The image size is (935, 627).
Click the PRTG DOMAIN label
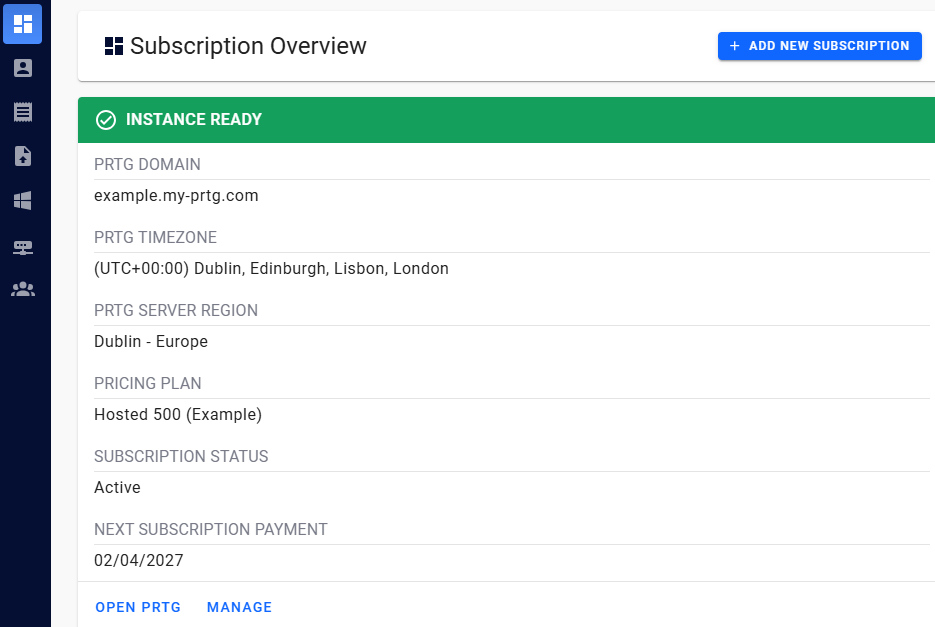147,164
